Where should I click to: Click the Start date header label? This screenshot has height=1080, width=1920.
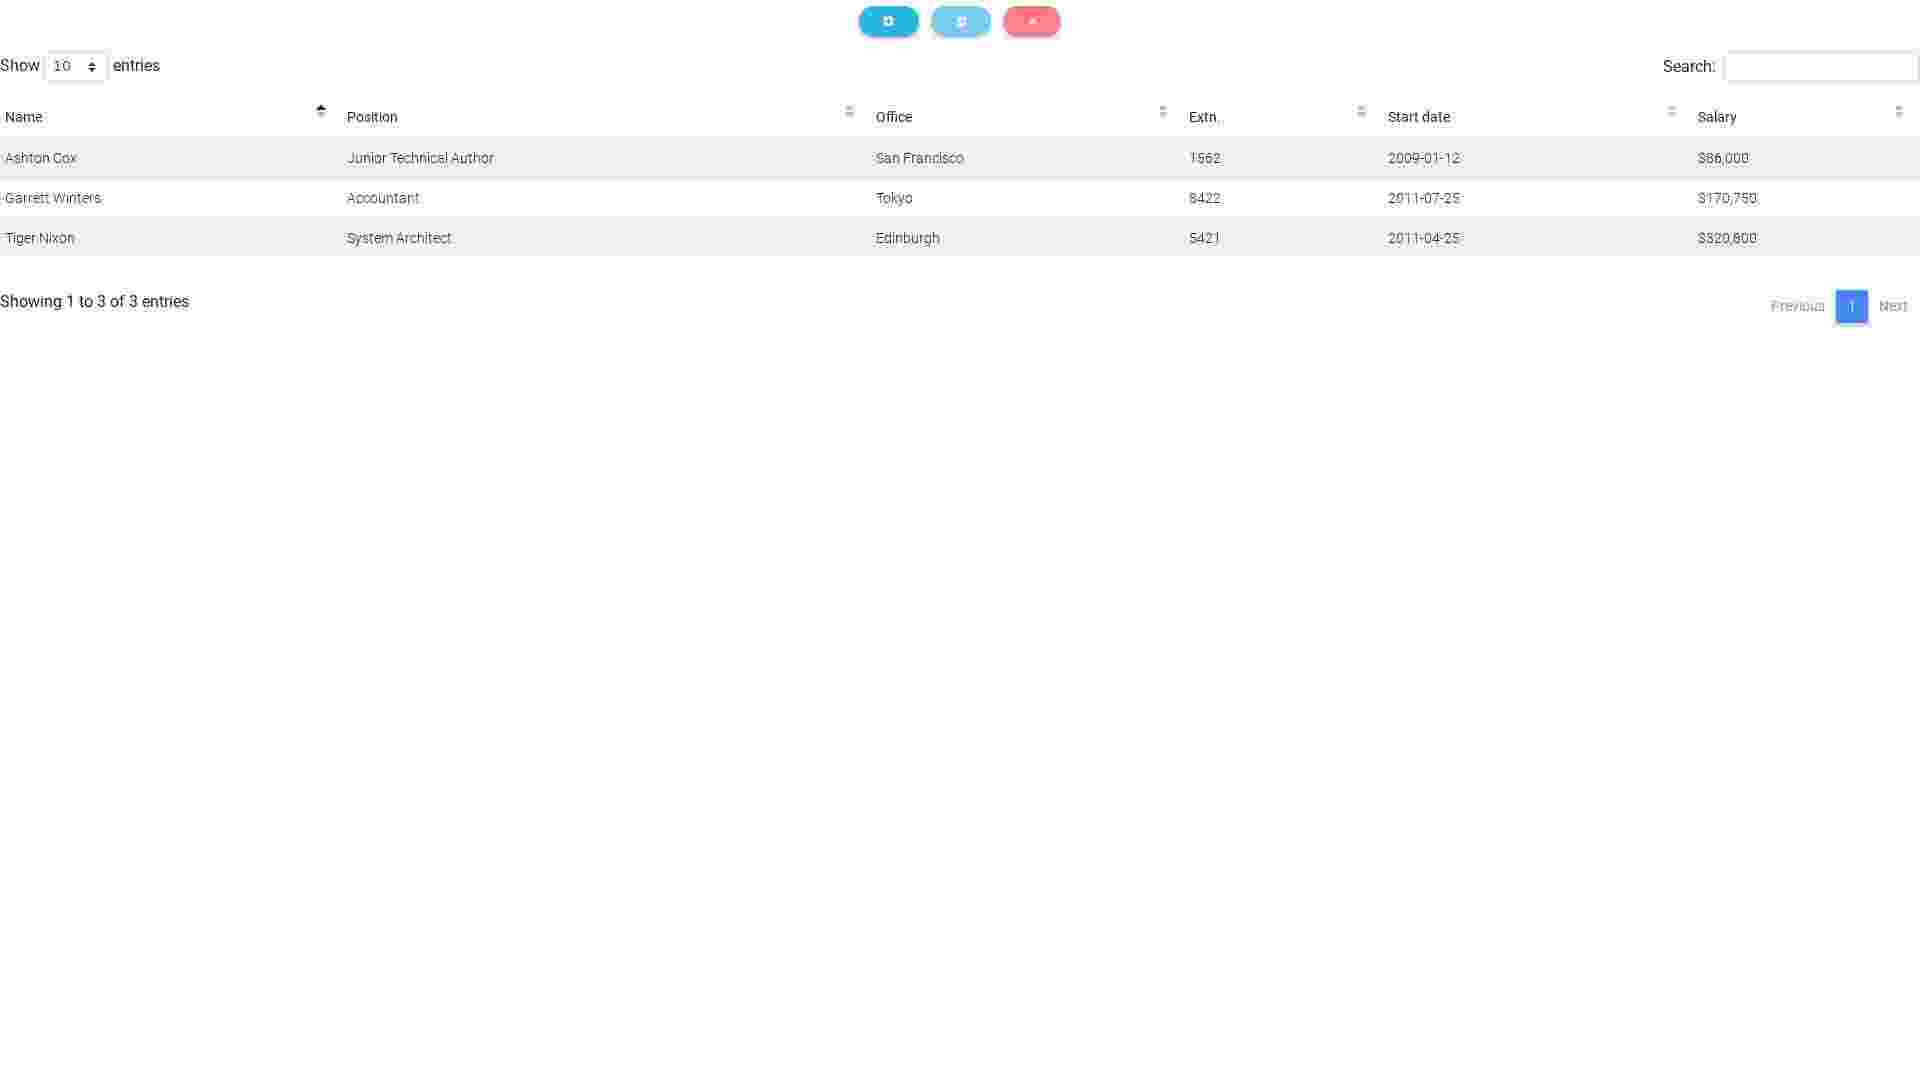pyautogui.click(x=1418, y=117)
